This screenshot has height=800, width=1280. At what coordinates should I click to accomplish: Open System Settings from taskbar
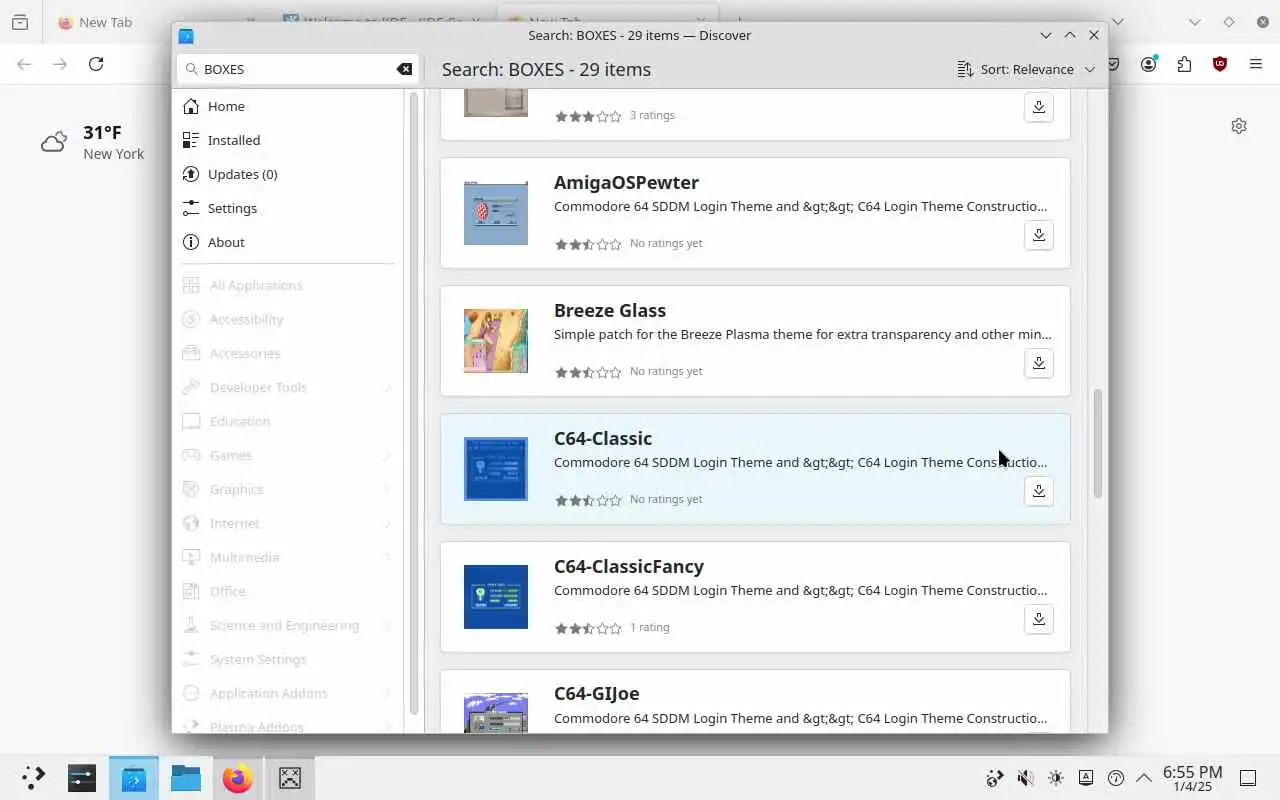coord(82,777)
